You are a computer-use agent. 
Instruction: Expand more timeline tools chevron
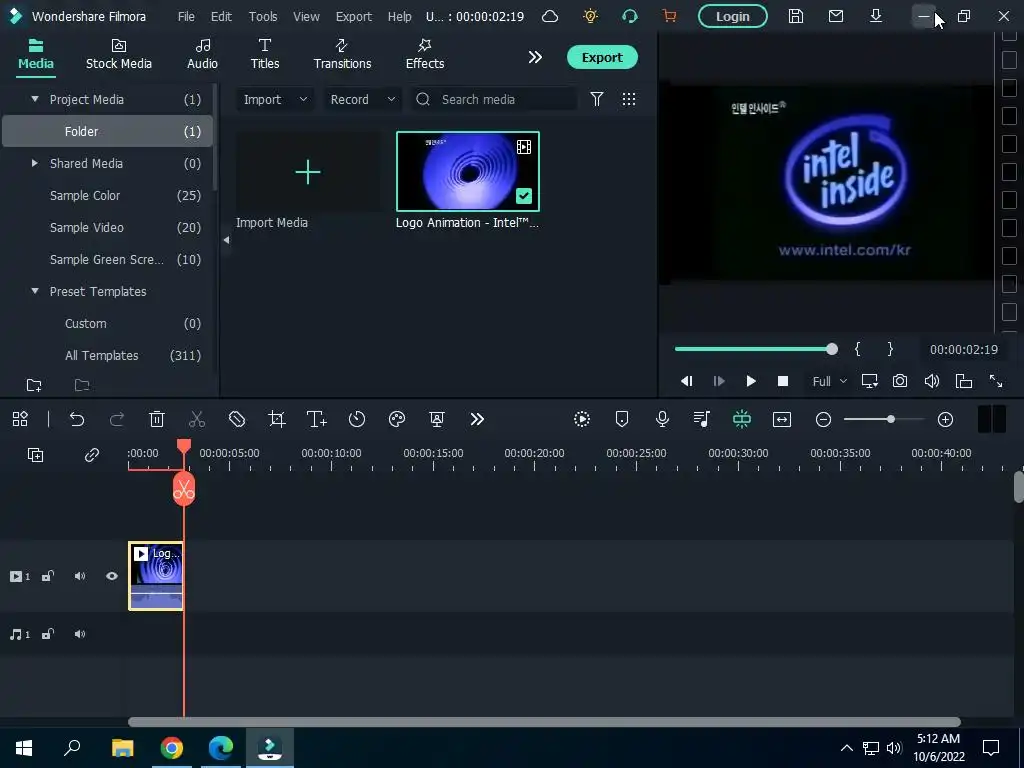click(x=477, y=419)
